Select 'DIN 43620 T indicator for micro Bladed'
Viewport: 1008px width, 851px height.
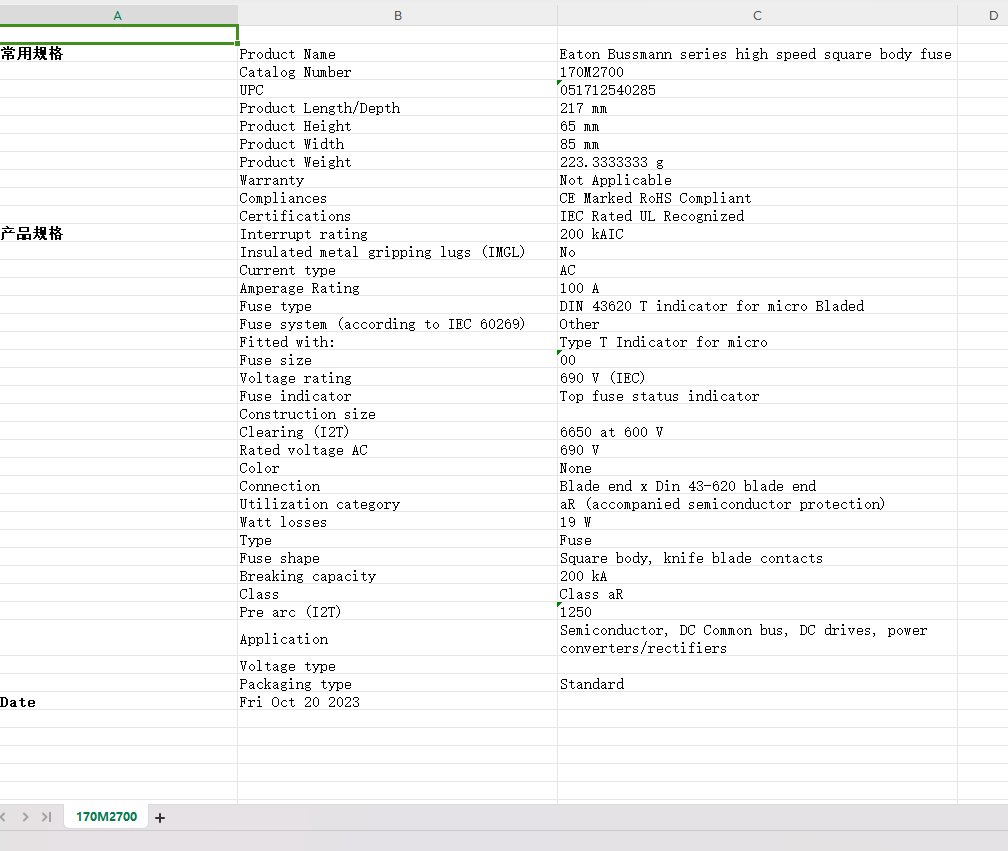click(757, 305)
